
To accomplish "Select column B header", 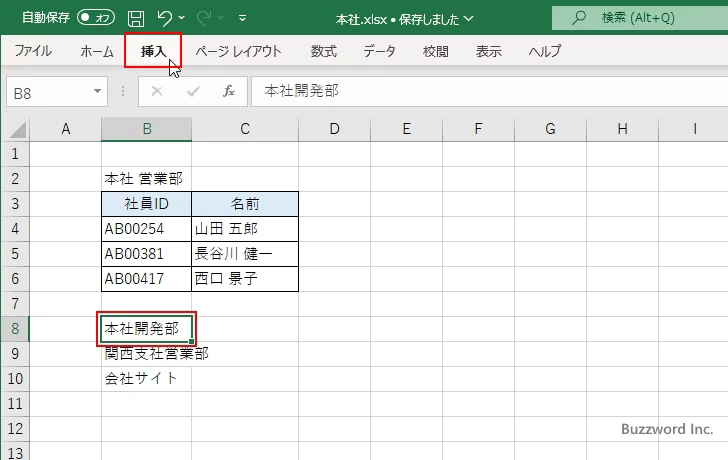I will click(147, 129).
